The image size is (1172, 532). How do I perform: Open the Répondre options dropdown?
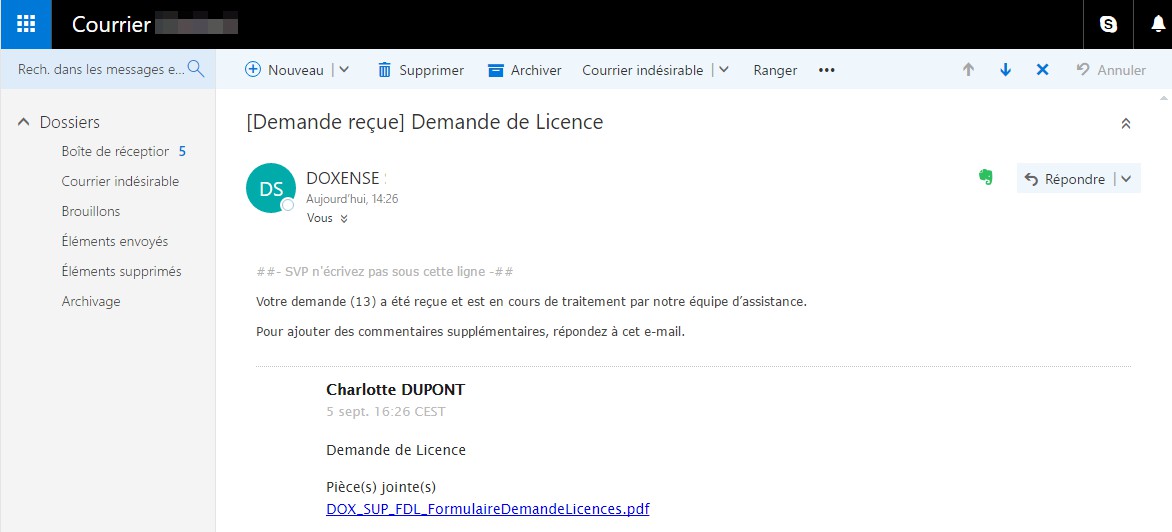(x=1127, y=179)
